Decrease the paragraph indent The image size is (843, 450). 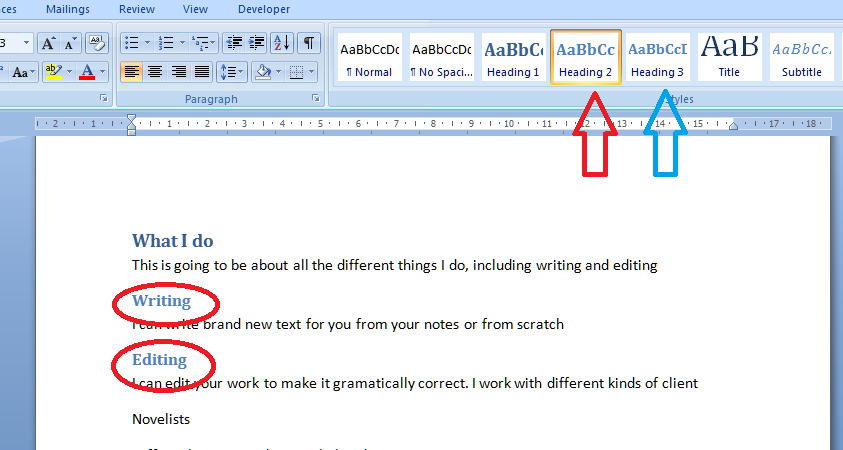234,43
